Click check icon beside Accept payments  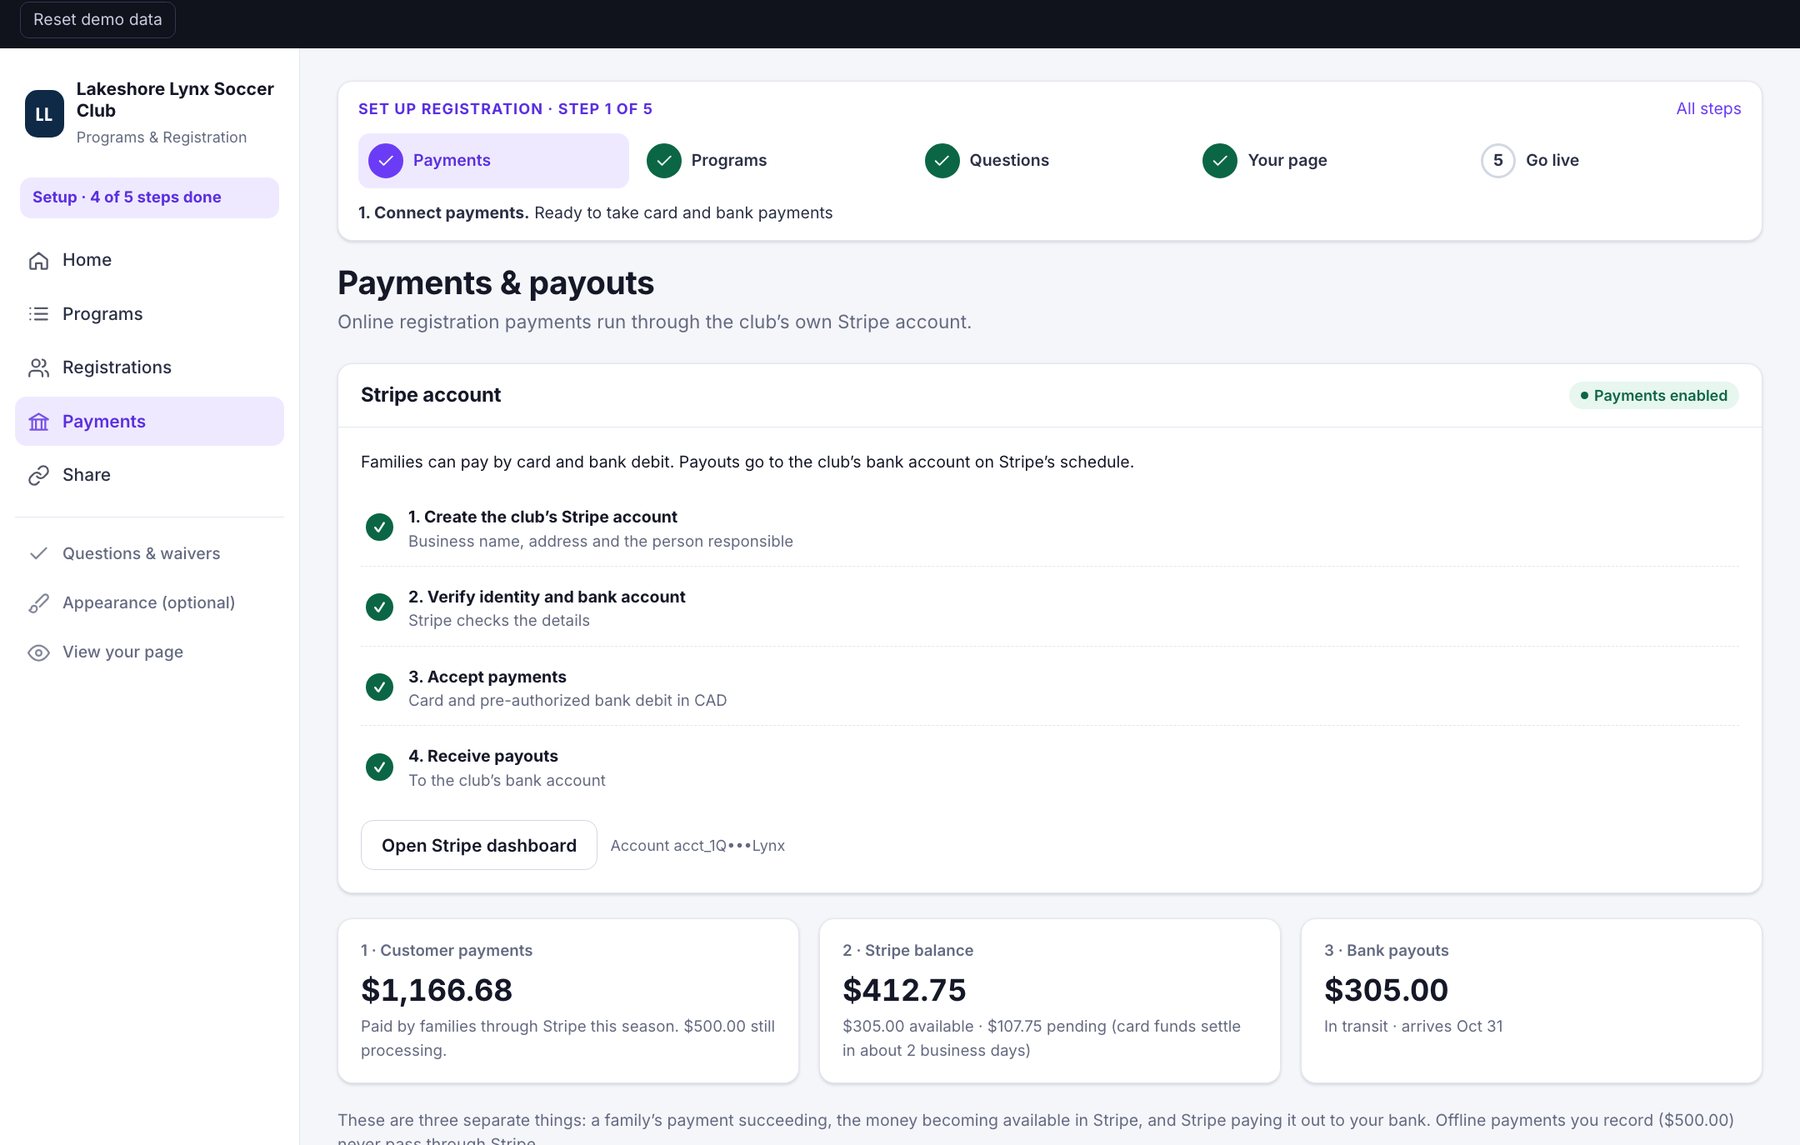click(x=379, y=687)
